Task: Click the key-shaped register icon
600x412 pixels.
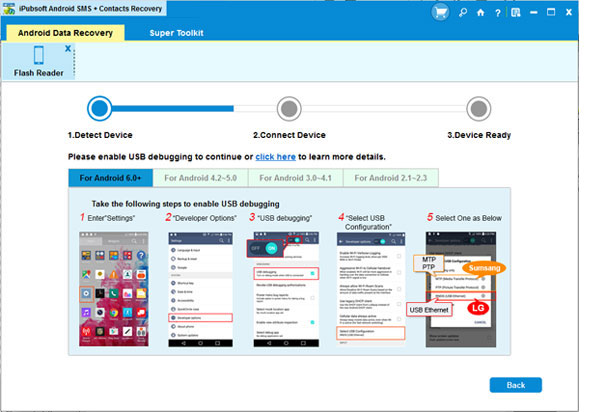Action: (462, 13)
